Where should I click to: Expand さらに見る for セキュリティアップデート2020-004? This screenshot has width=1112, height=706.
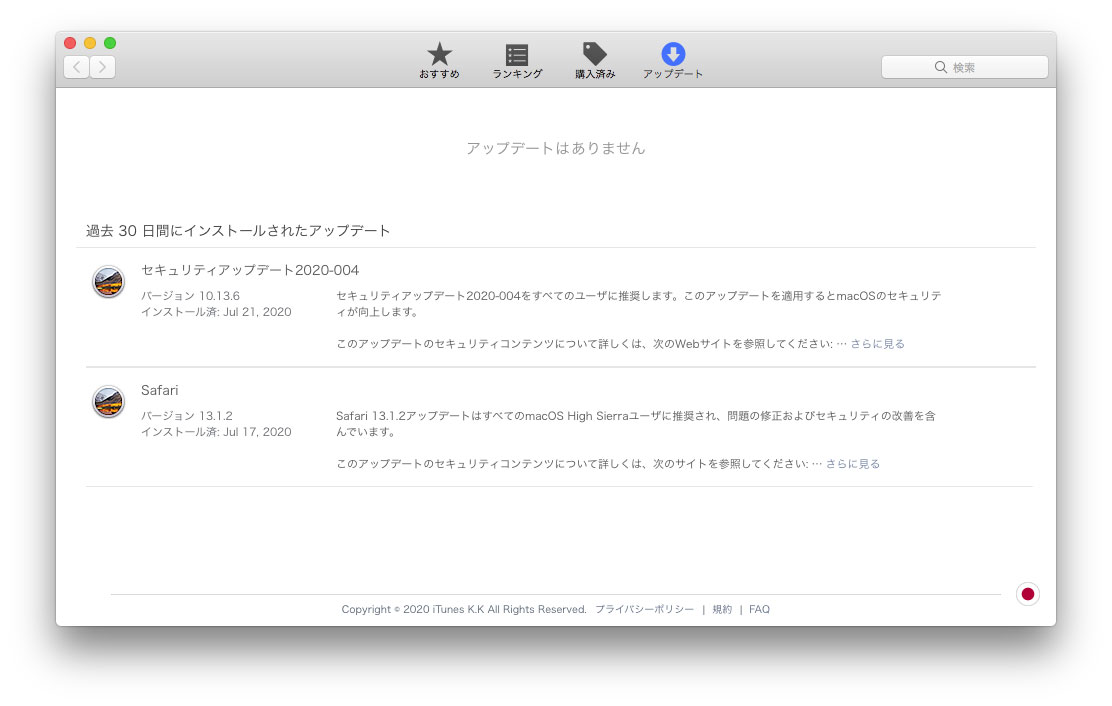[x=877, y=344]
